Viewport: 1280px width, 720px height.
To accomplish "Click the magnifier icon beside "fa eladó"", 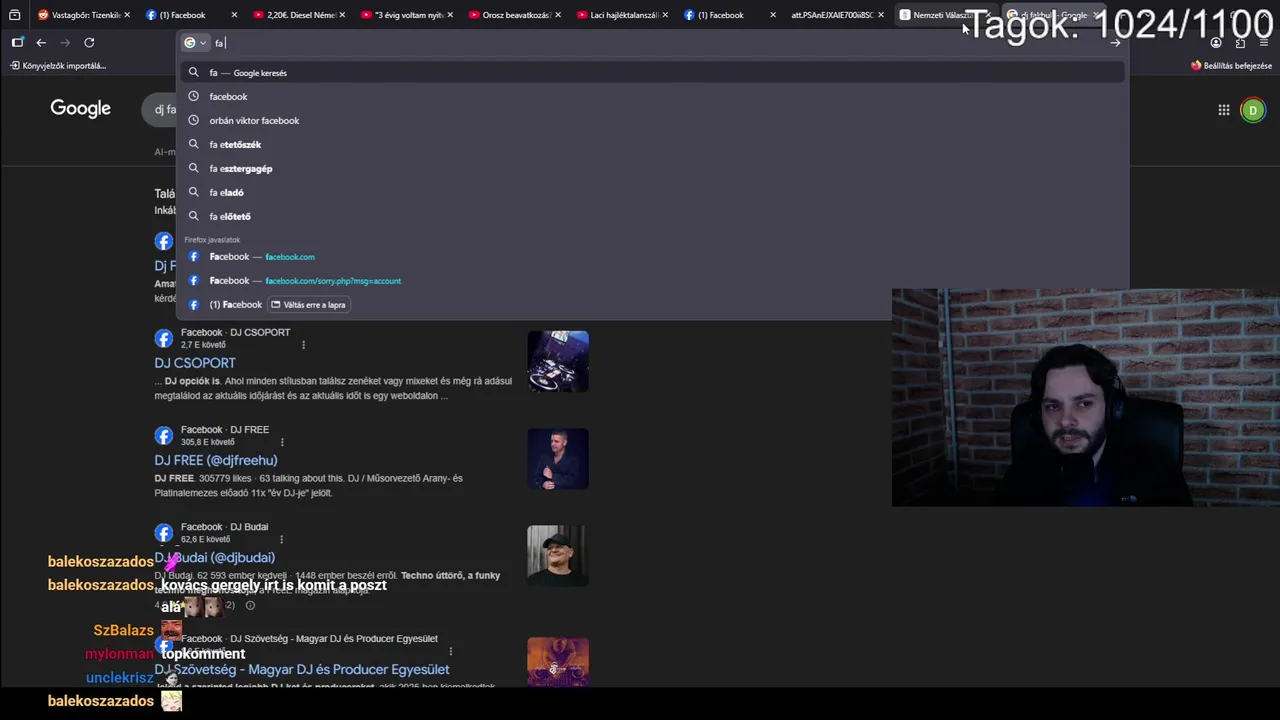I will coord(194,193).
